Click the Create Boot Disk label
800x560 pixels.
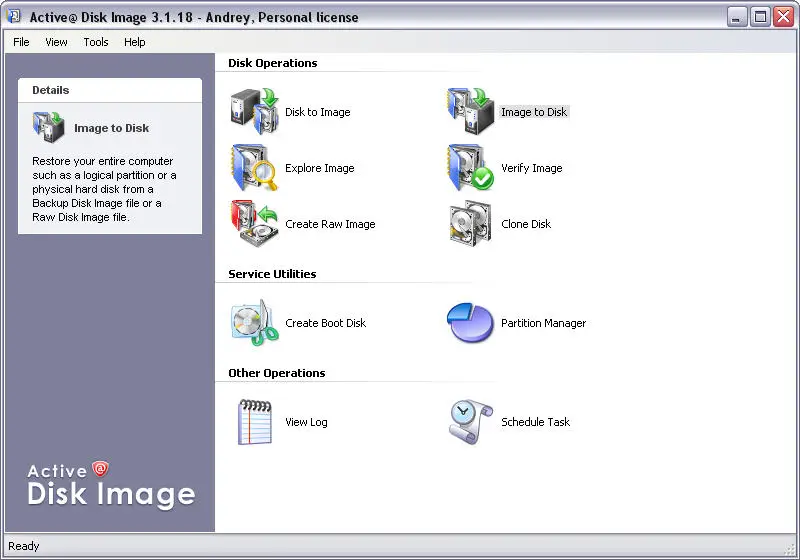326,323
